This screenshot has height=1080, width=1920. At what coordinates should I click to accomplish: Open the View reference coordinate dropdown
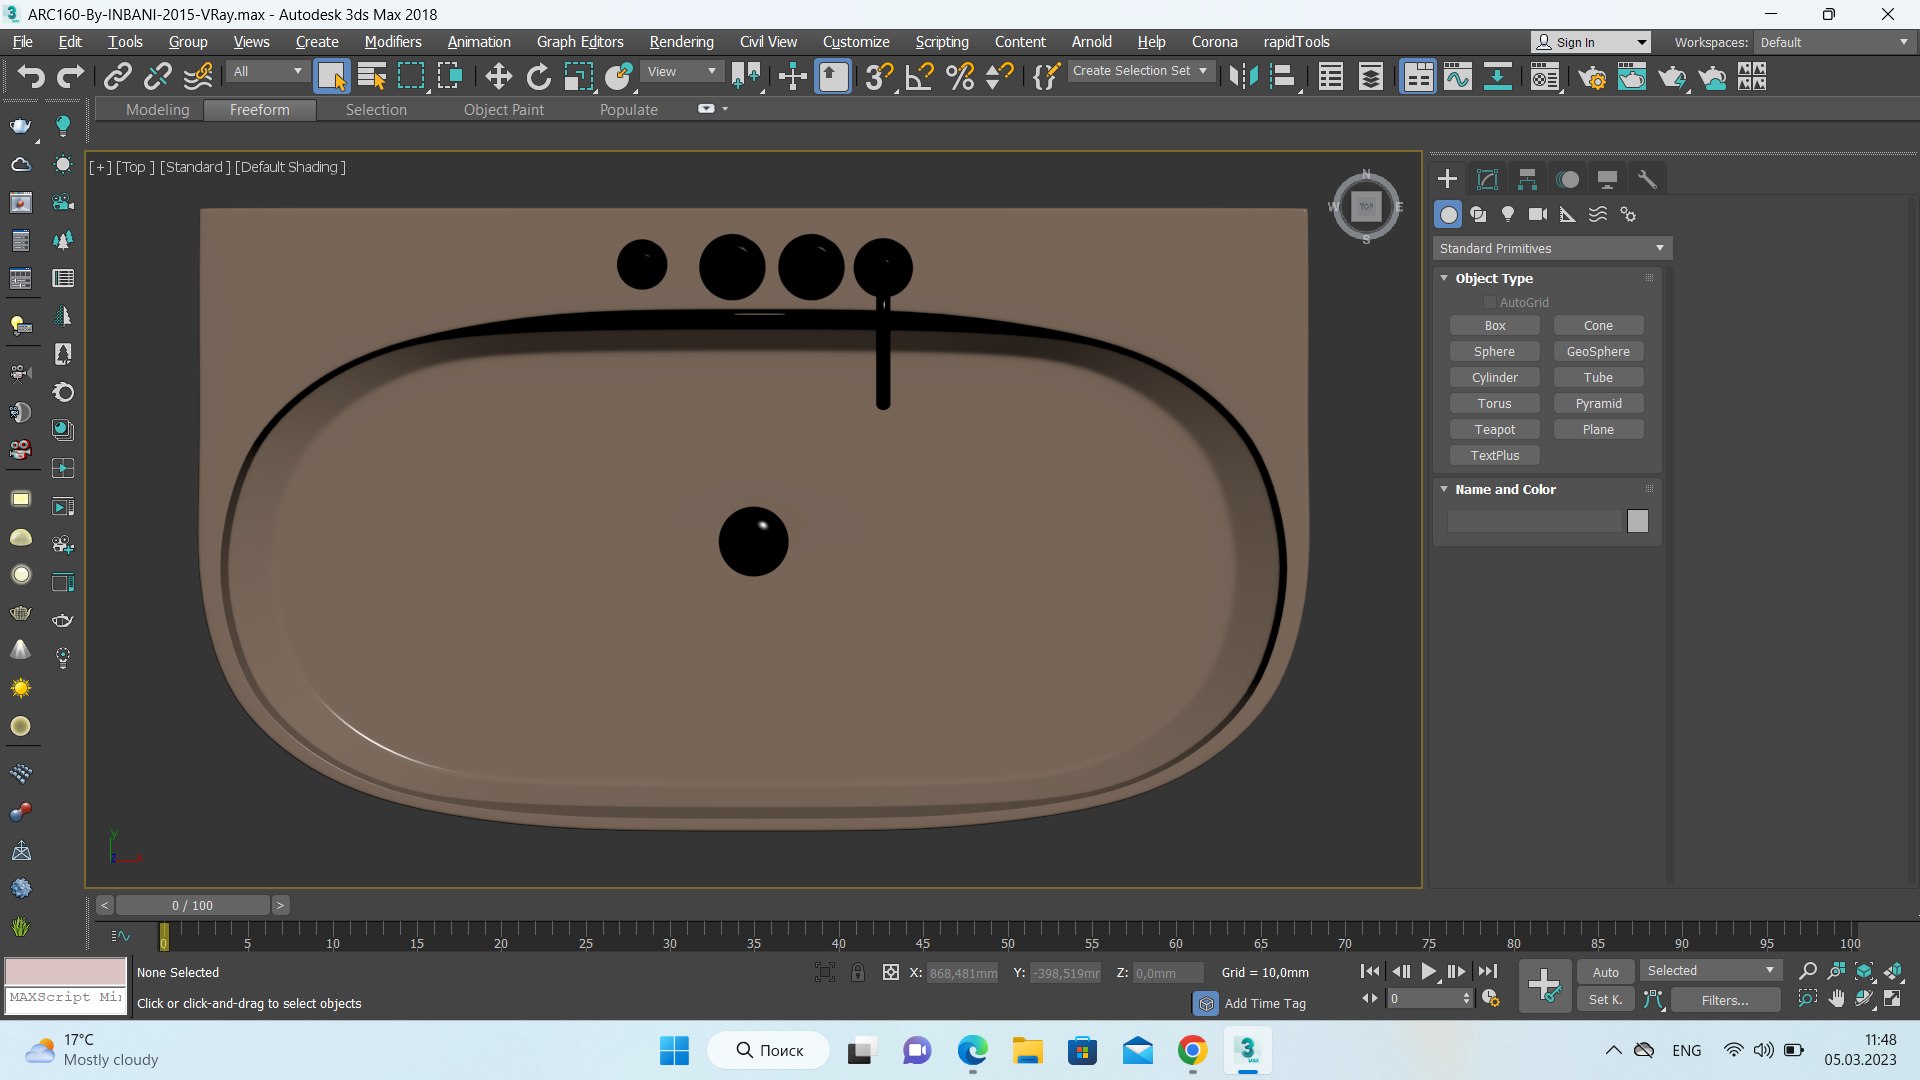pyautogui.click(x=682, y=72)
